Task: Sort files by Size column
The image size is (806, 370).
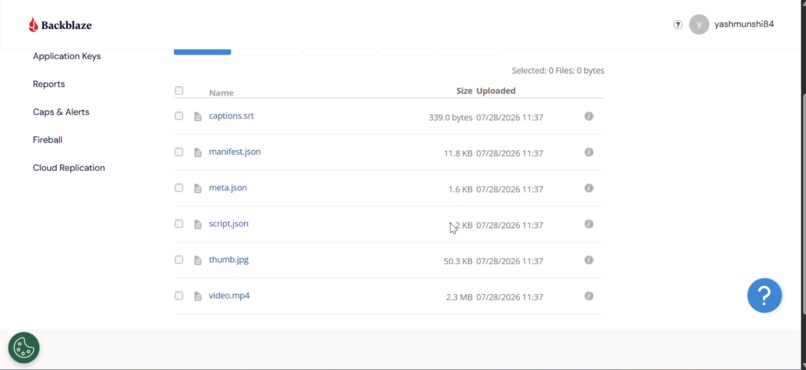Action: pyautogui.click(x=464, y=90)
